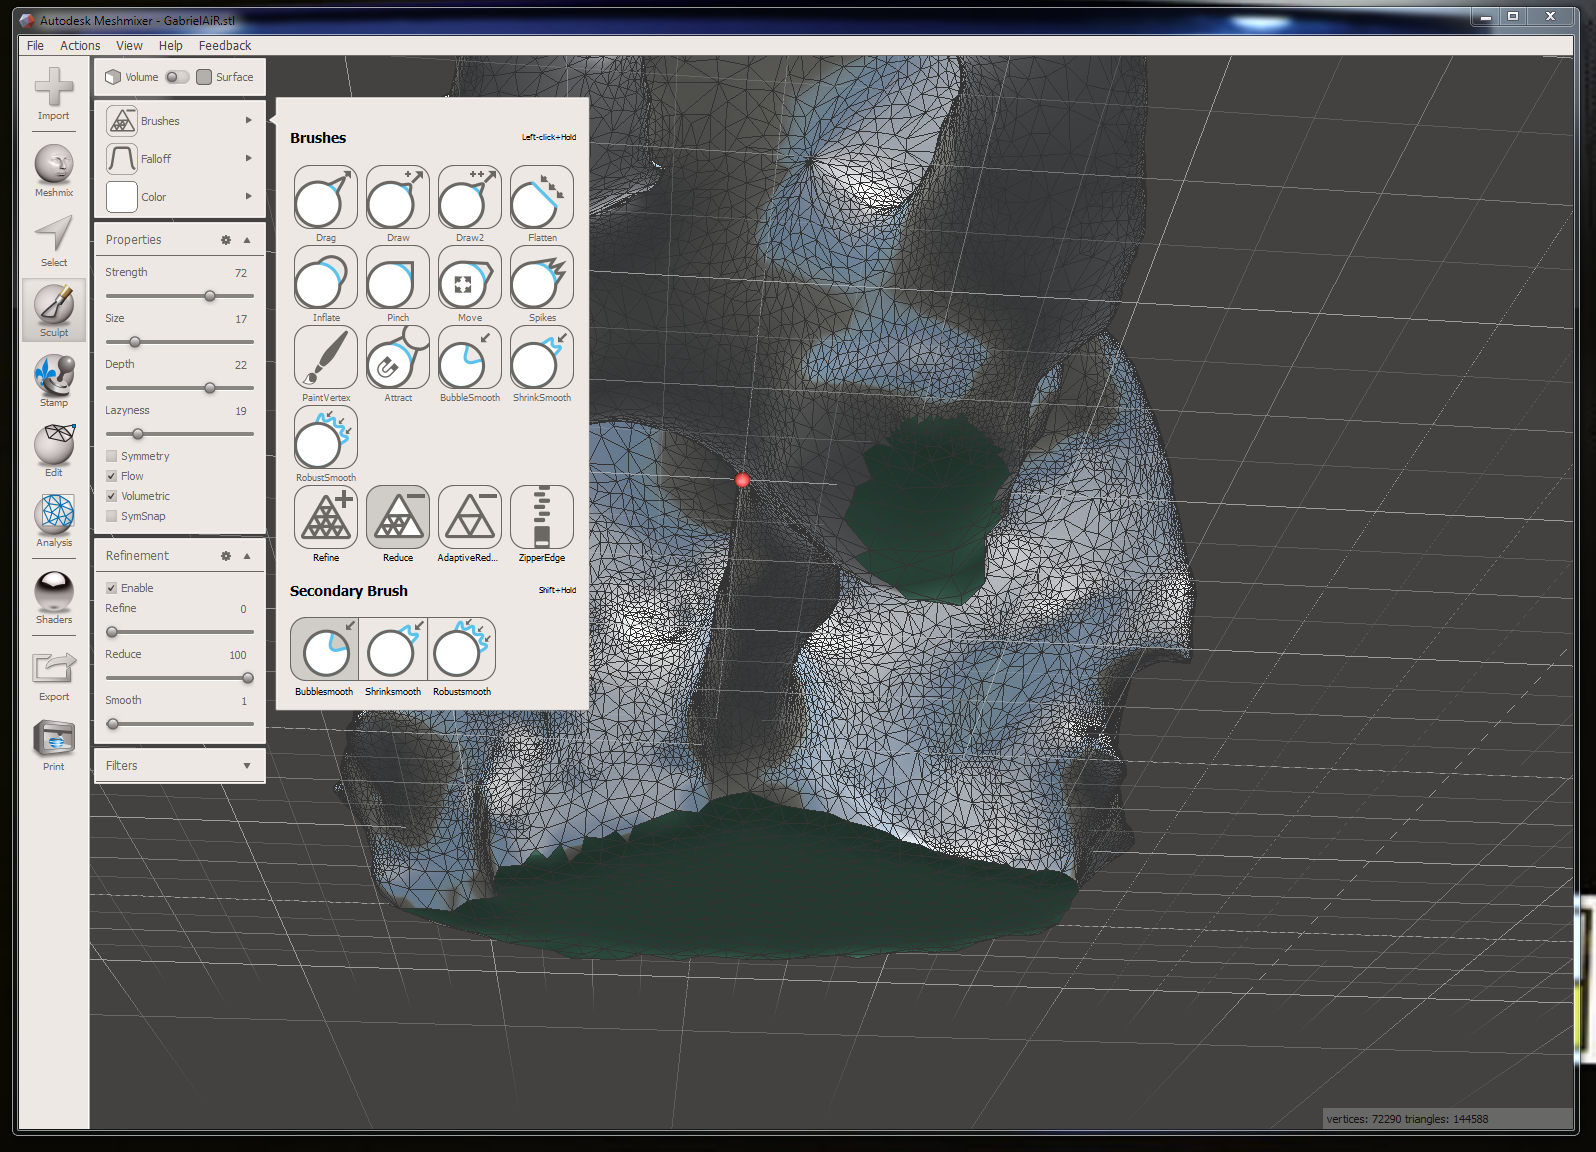This screenshot has width=1596, height=1152.
Task: Open the Shaders panel
Action: pos(54,598)
